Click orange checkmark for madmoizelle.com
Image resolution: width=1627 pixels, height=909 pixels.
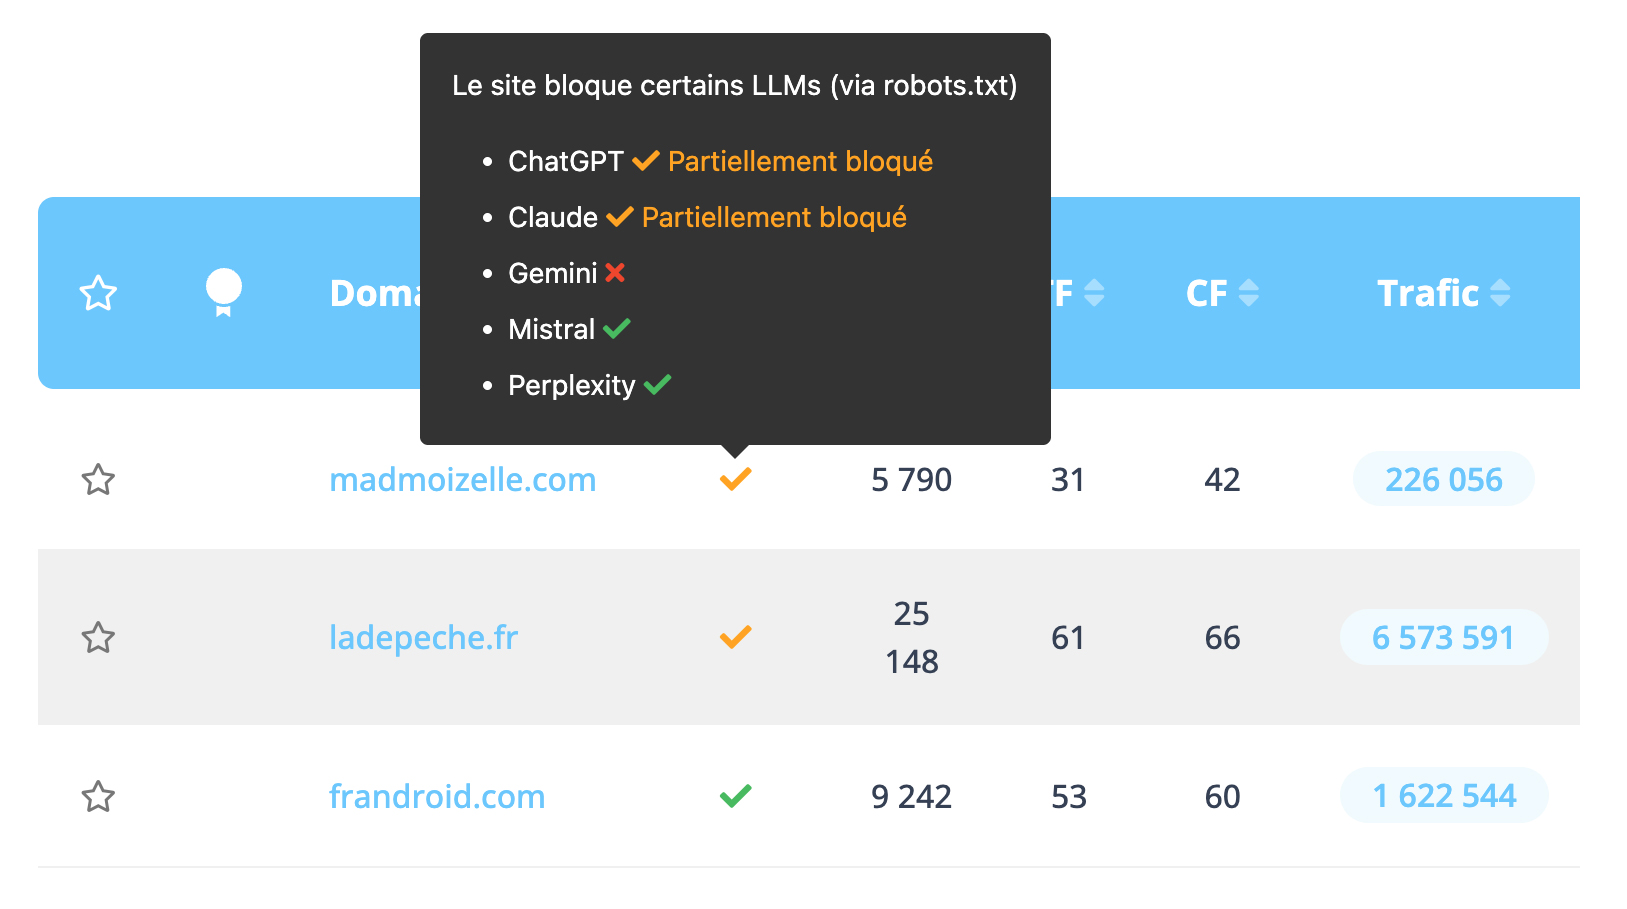tap(735, 480)
